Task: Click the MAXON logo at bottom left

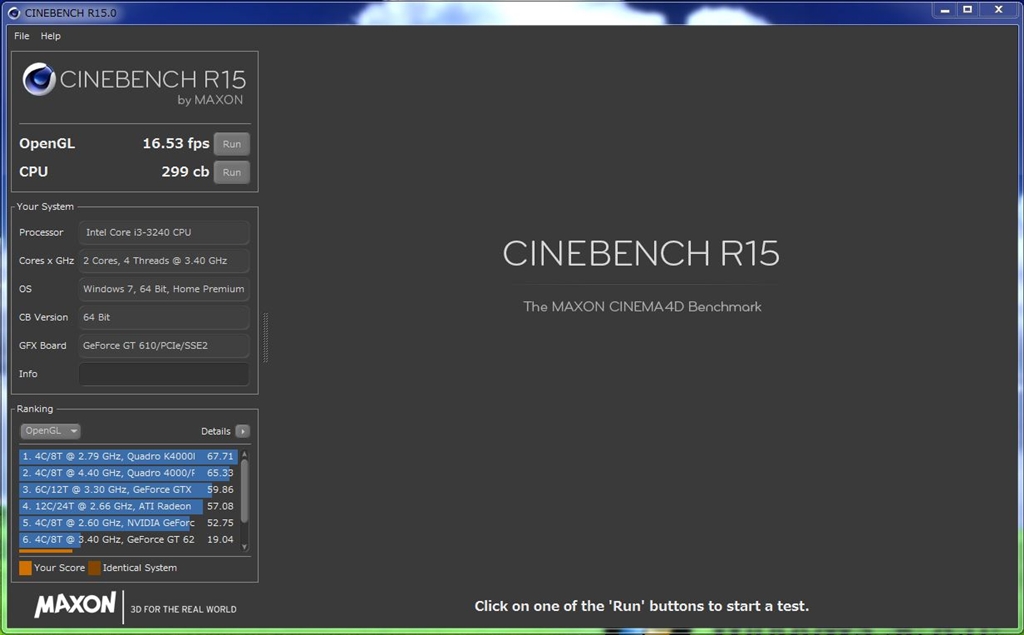Action: [75, 605]
